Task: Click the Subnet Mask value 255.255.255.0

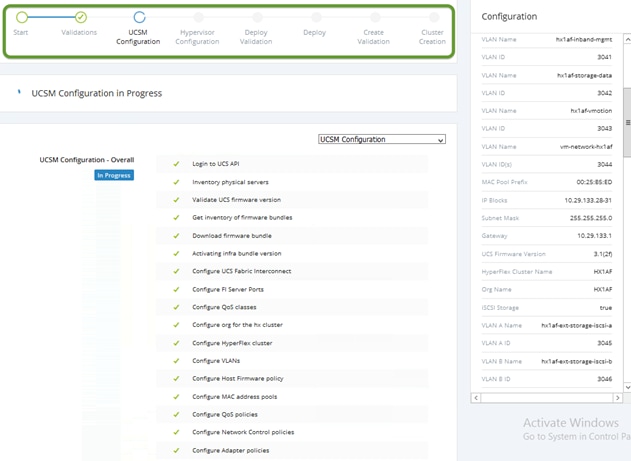Action: 591,218
